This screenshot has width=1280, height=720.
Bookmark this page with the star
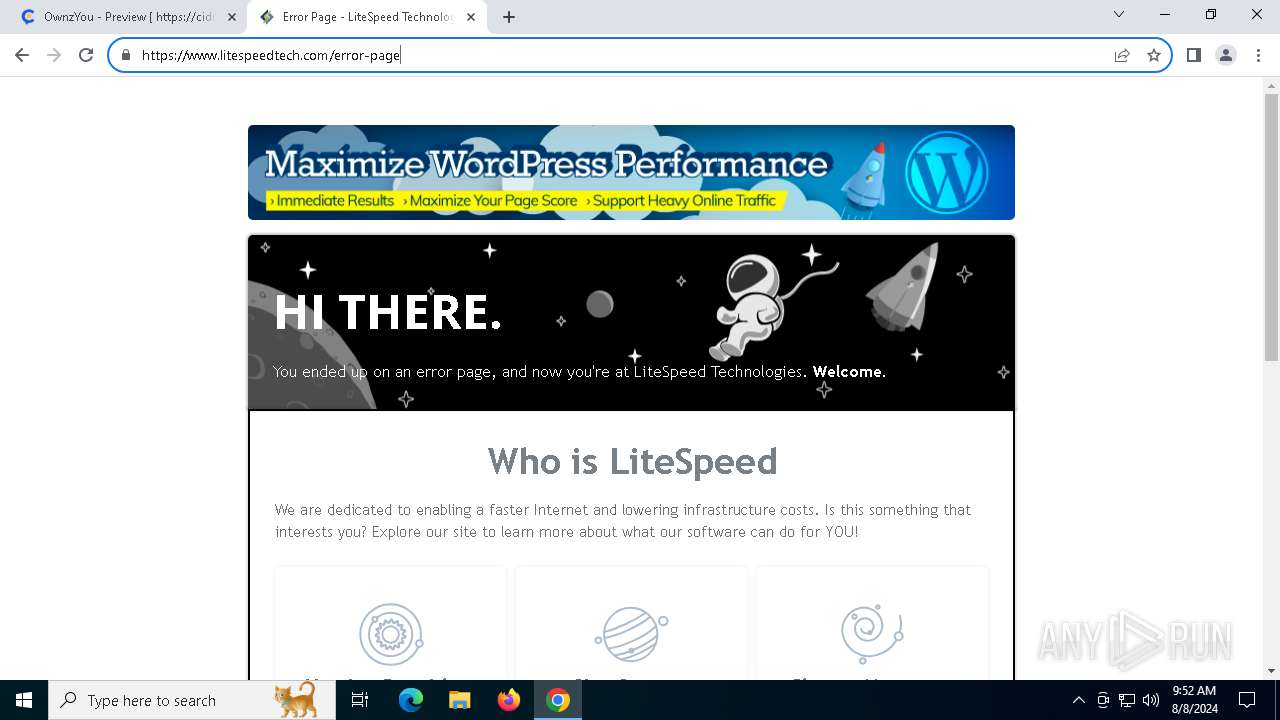click(1154, 55)
